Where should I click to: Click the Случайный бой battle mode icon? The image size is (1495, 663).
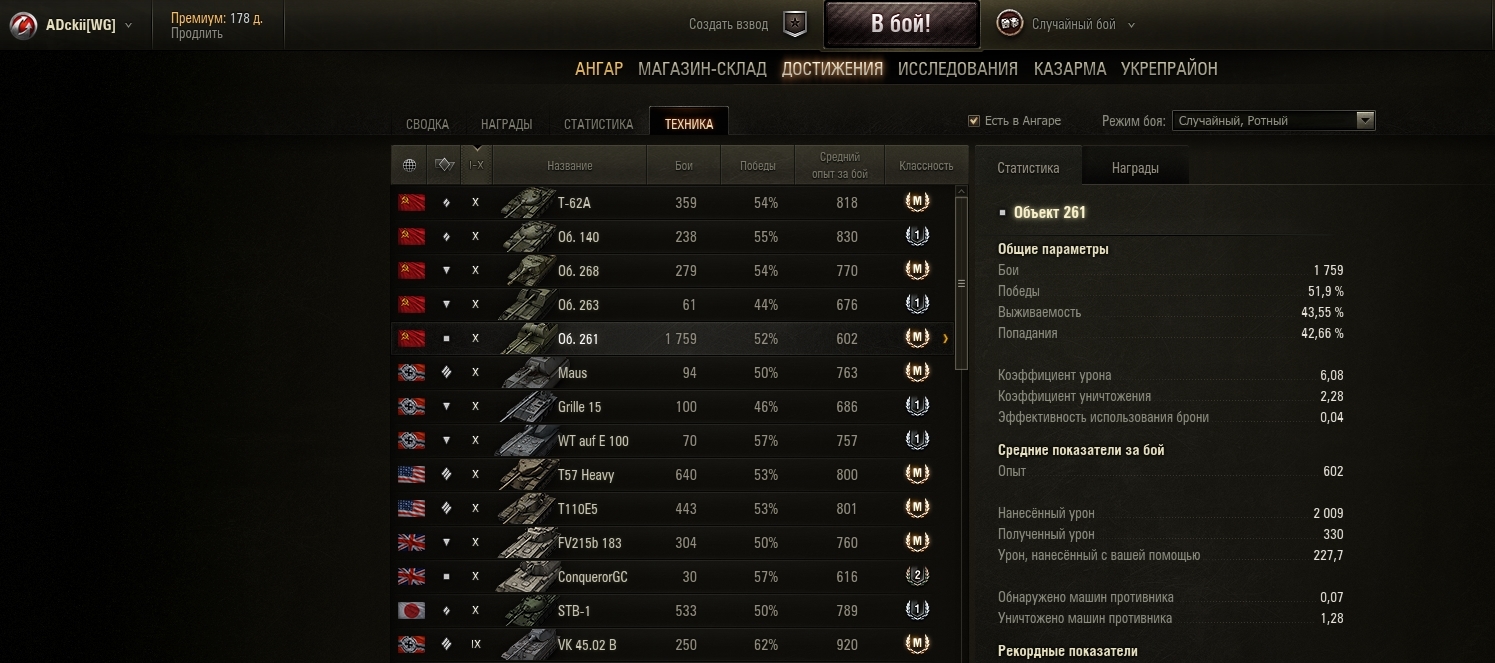click(1009, 24)
